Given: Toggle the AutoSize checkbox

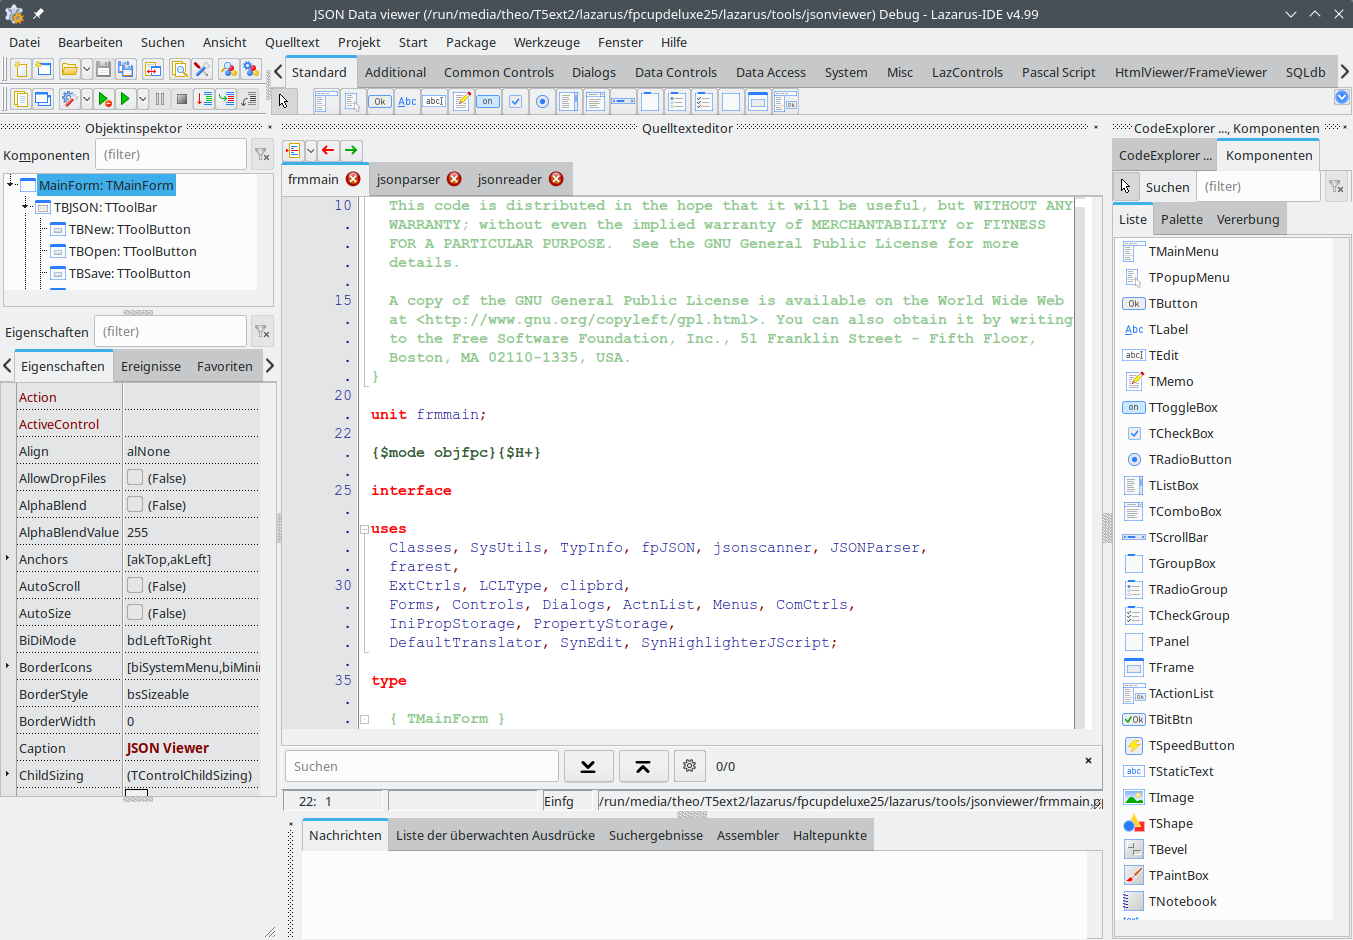Looking at the screenshot, I should coord(135,613).
